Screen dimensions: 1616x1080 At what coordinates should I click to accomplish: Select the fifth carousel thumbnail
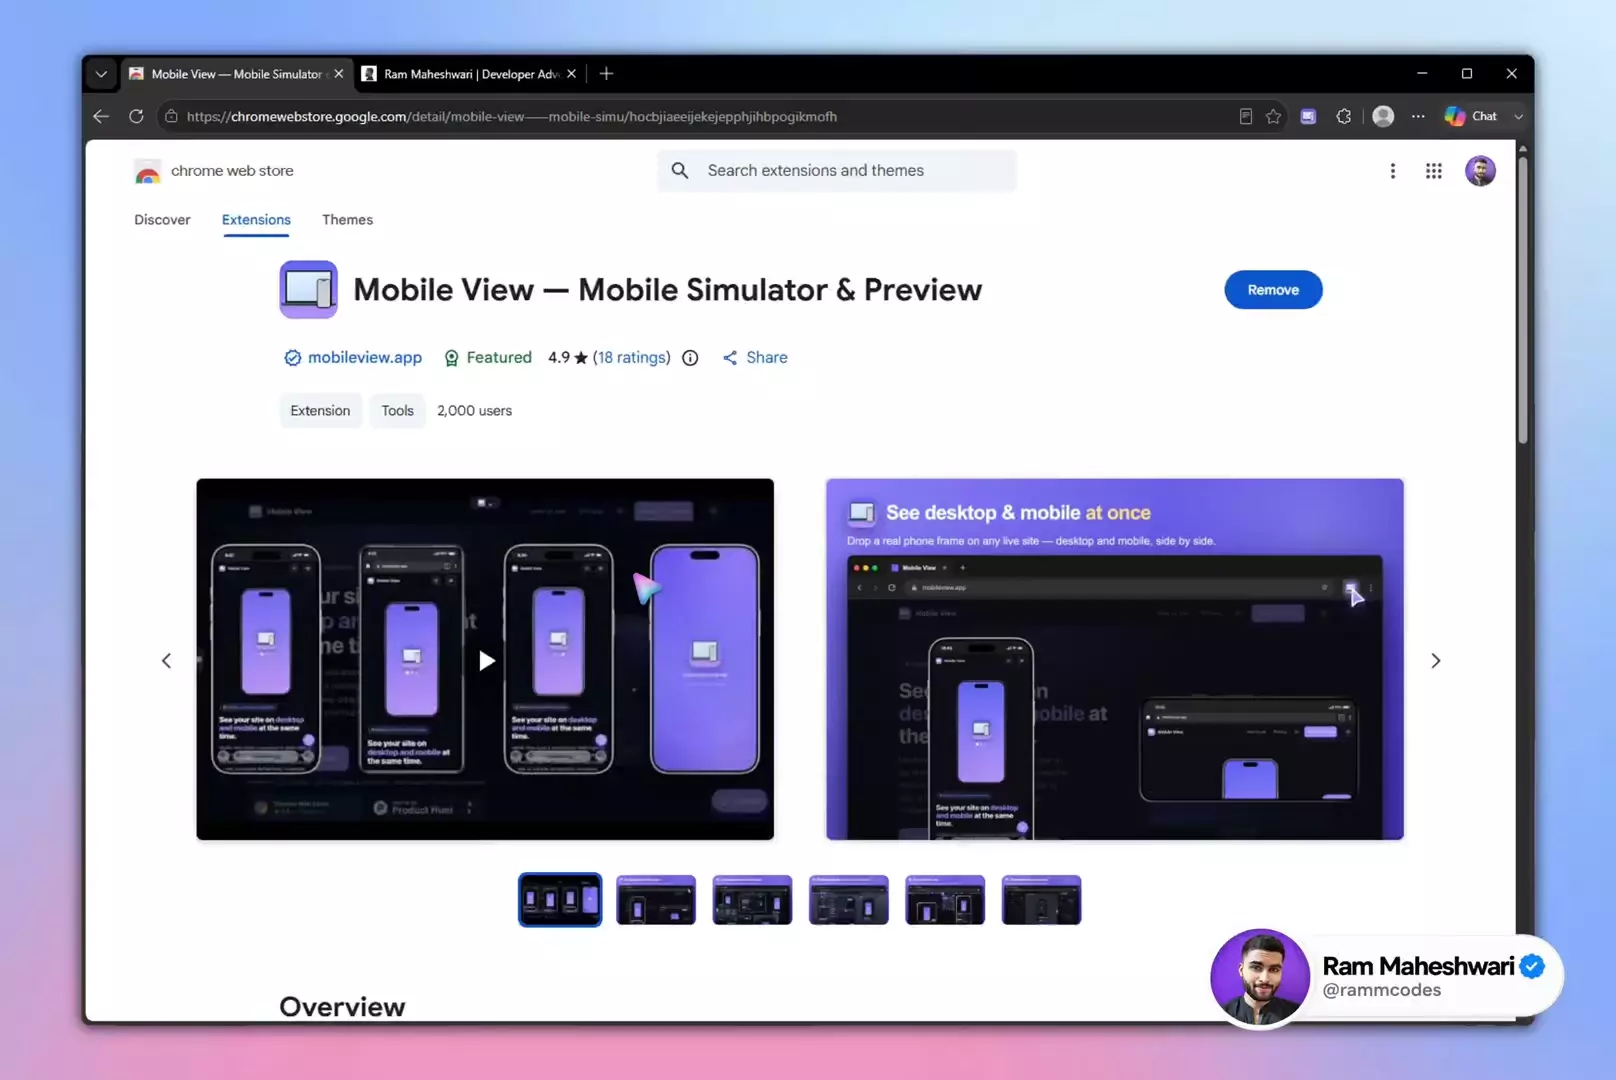point(945,900)
